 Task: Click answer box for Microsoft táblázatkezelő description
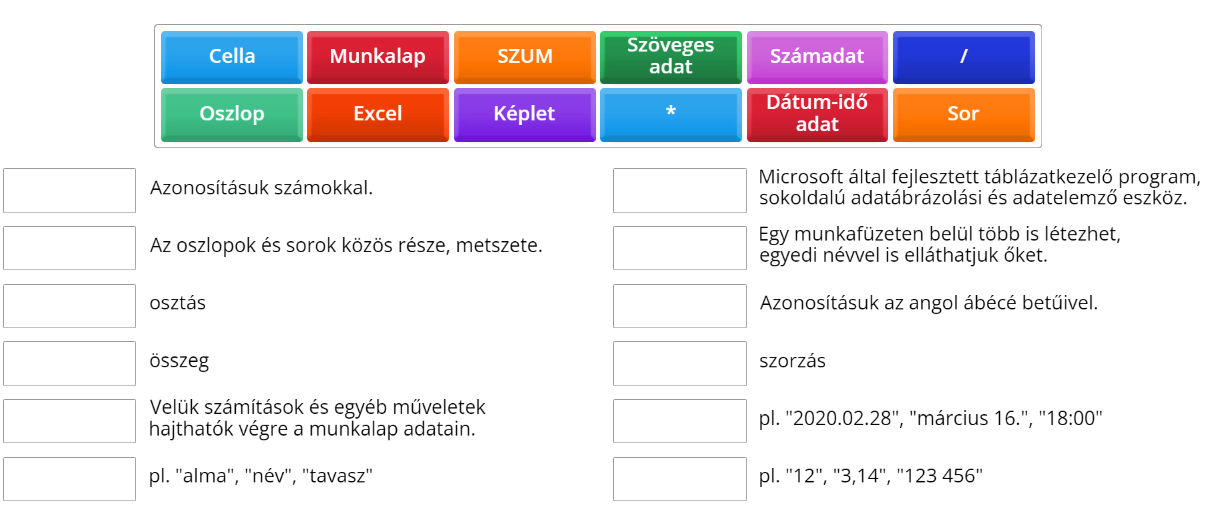[x=680, y=190]
